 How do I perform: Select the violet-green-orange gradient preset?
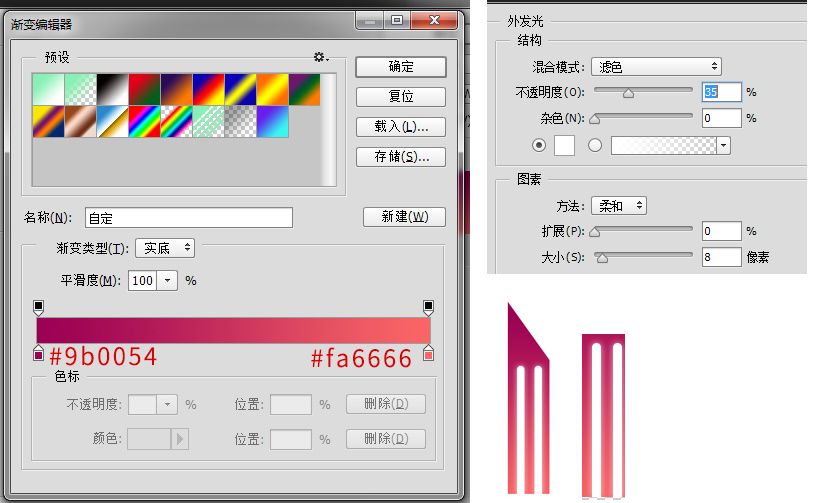click(304, 89)
